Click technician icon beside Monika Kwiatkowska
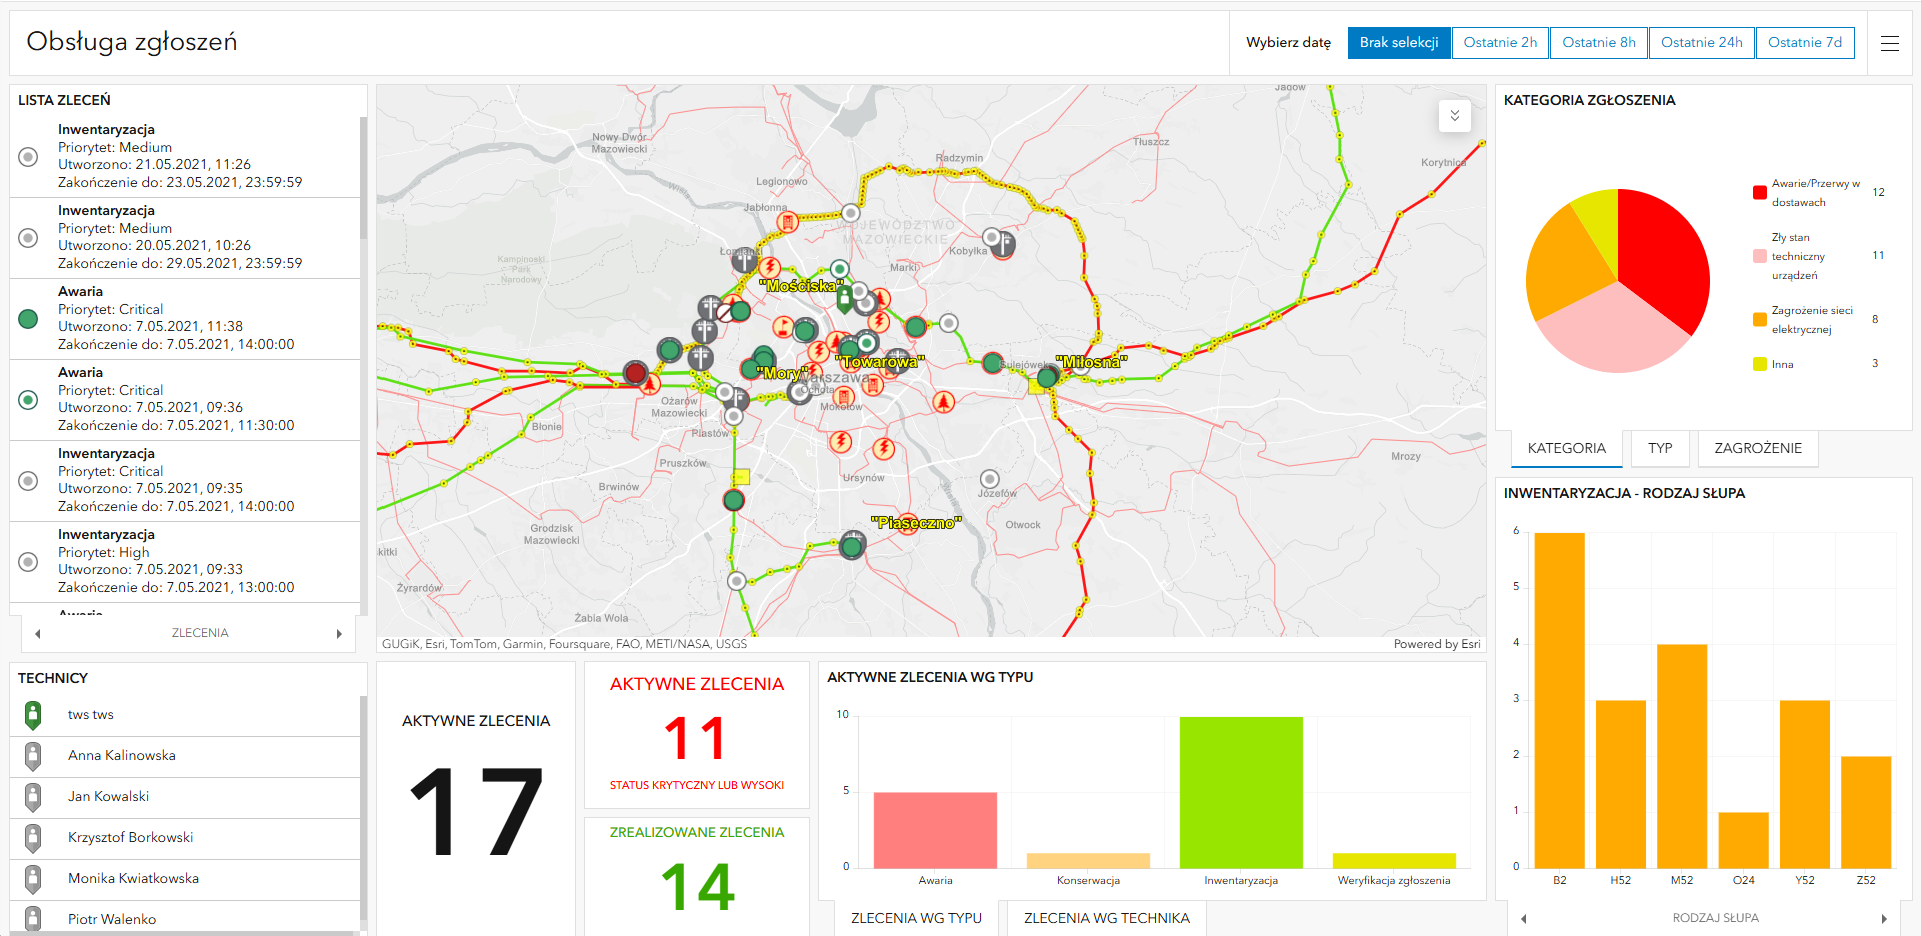 (x=33, y=879)
